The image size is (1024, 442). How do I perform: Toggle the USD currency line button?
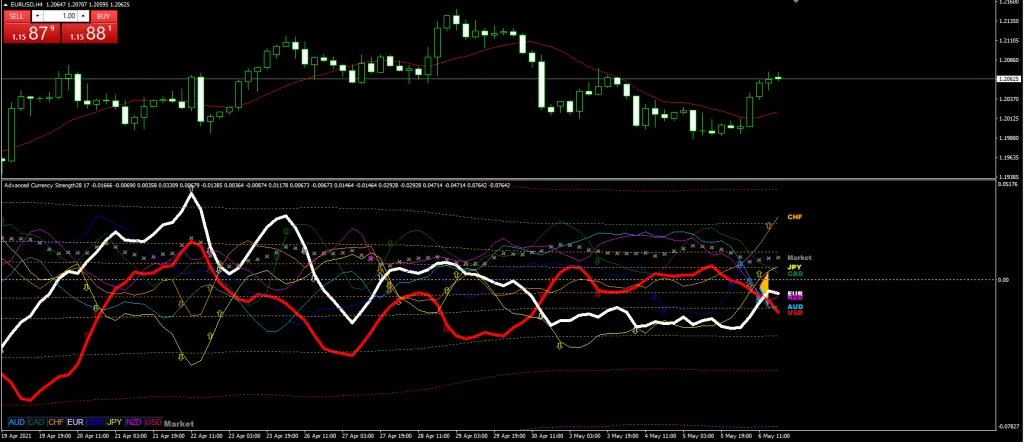[x=153, y=423]
